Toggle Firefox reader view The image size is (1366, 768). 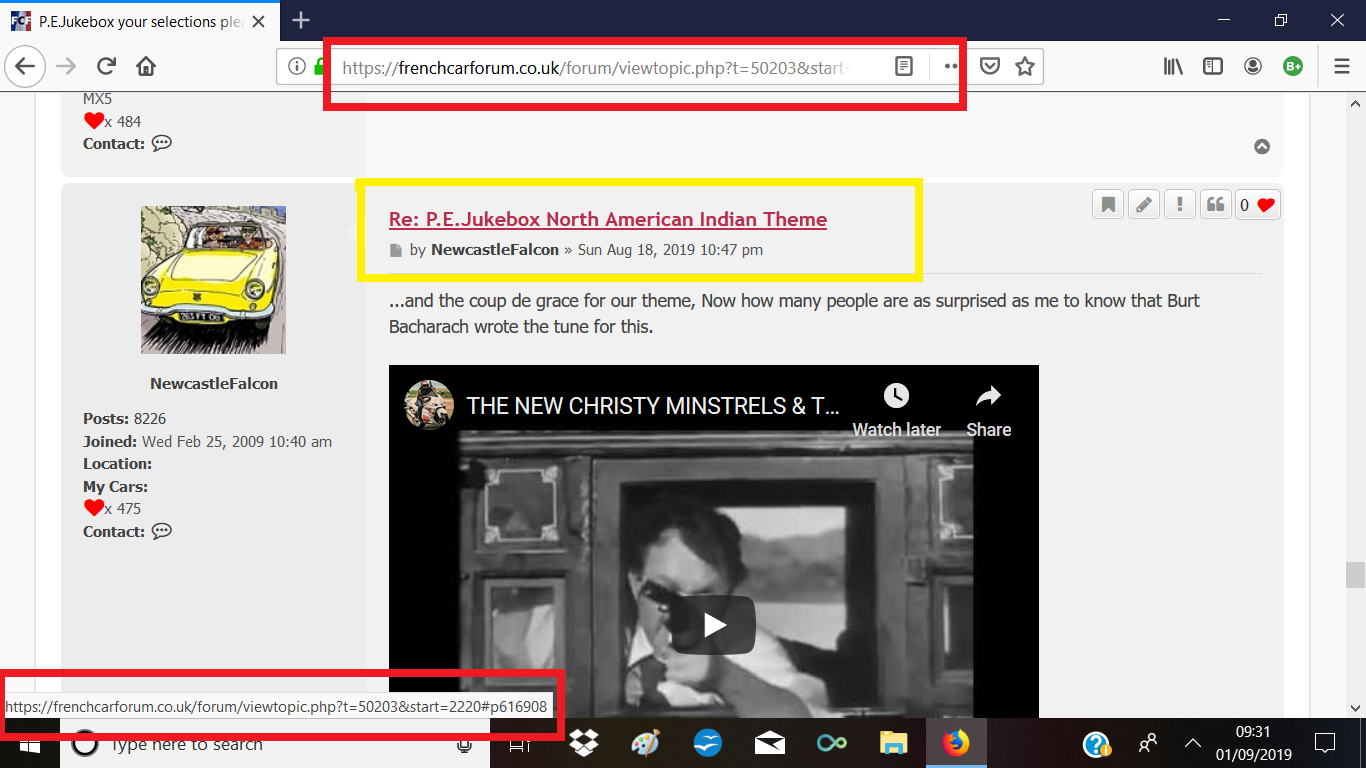[903, 67]
